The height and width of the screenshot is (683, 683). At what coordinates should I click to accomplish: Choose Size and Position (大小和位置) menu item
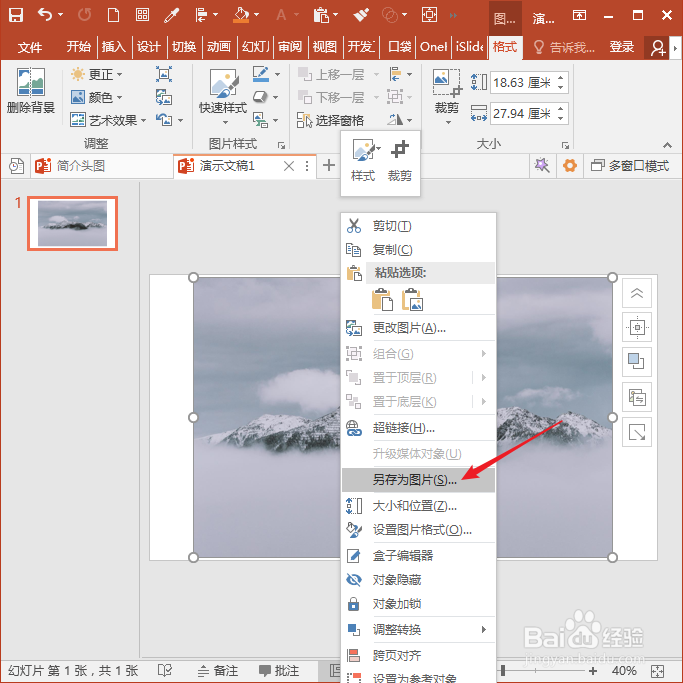click(419, 506)
